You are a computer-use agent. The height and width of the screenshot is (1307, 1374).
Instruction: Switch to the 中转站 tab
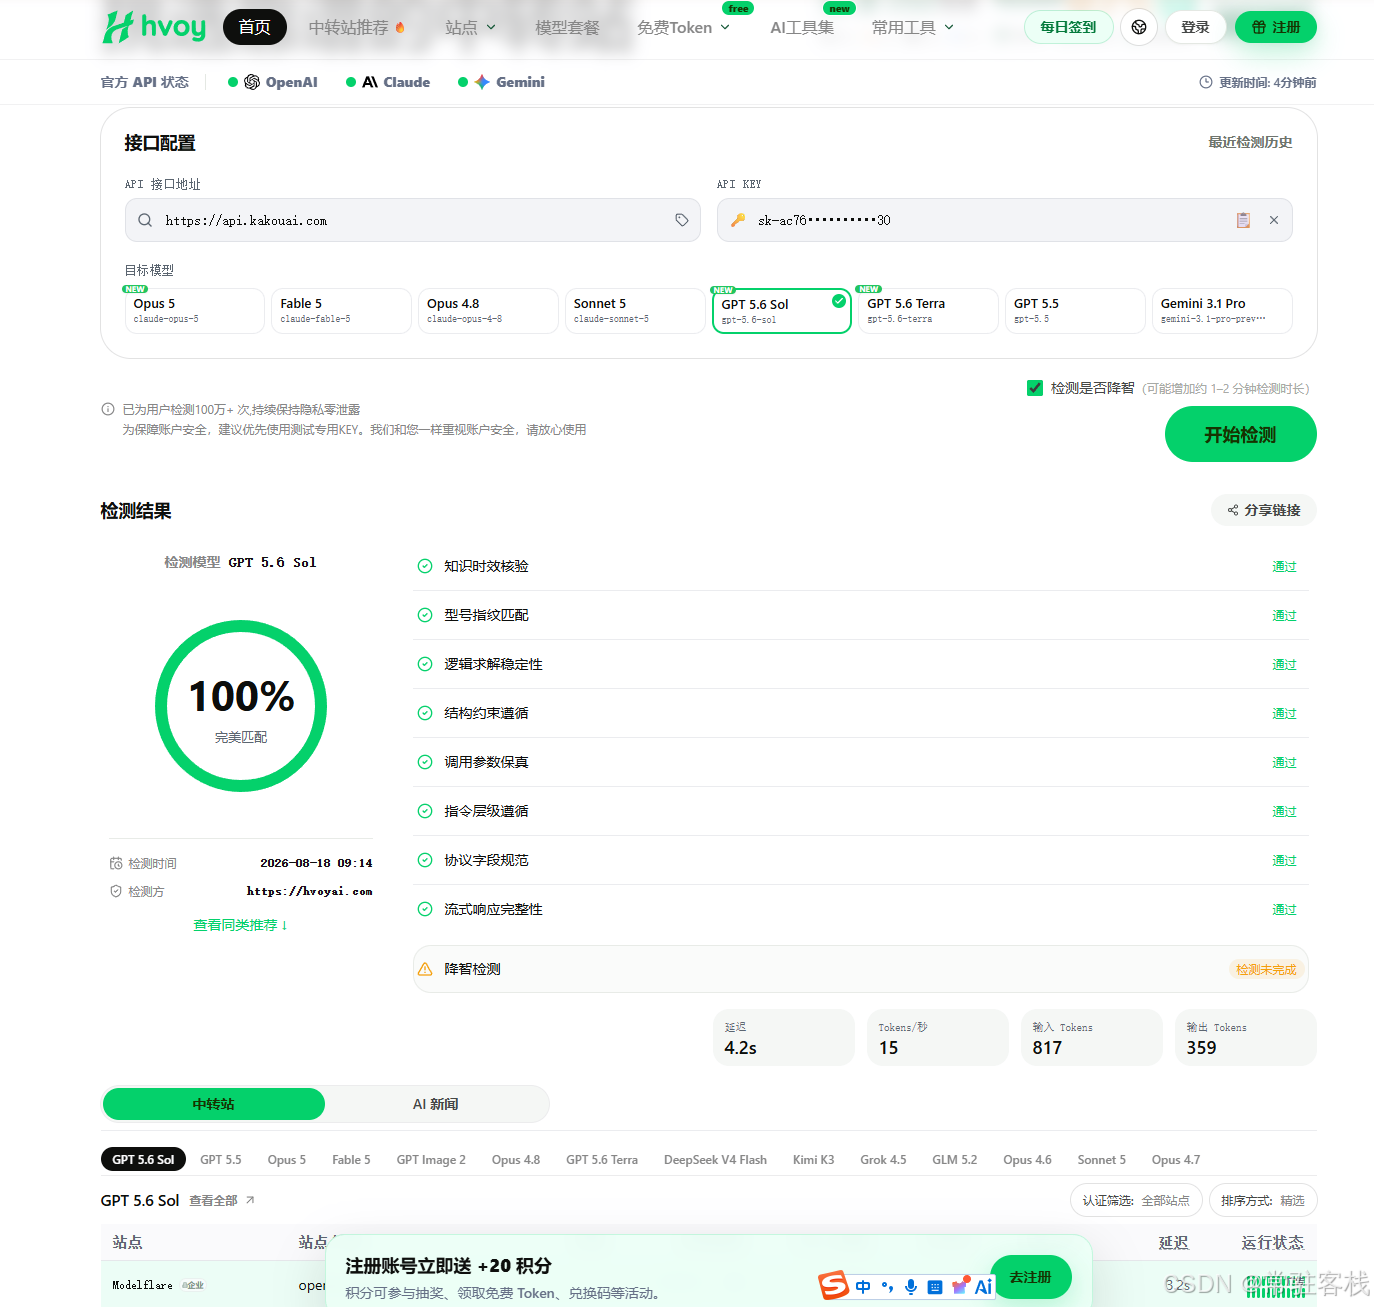tap(214, 1104)
